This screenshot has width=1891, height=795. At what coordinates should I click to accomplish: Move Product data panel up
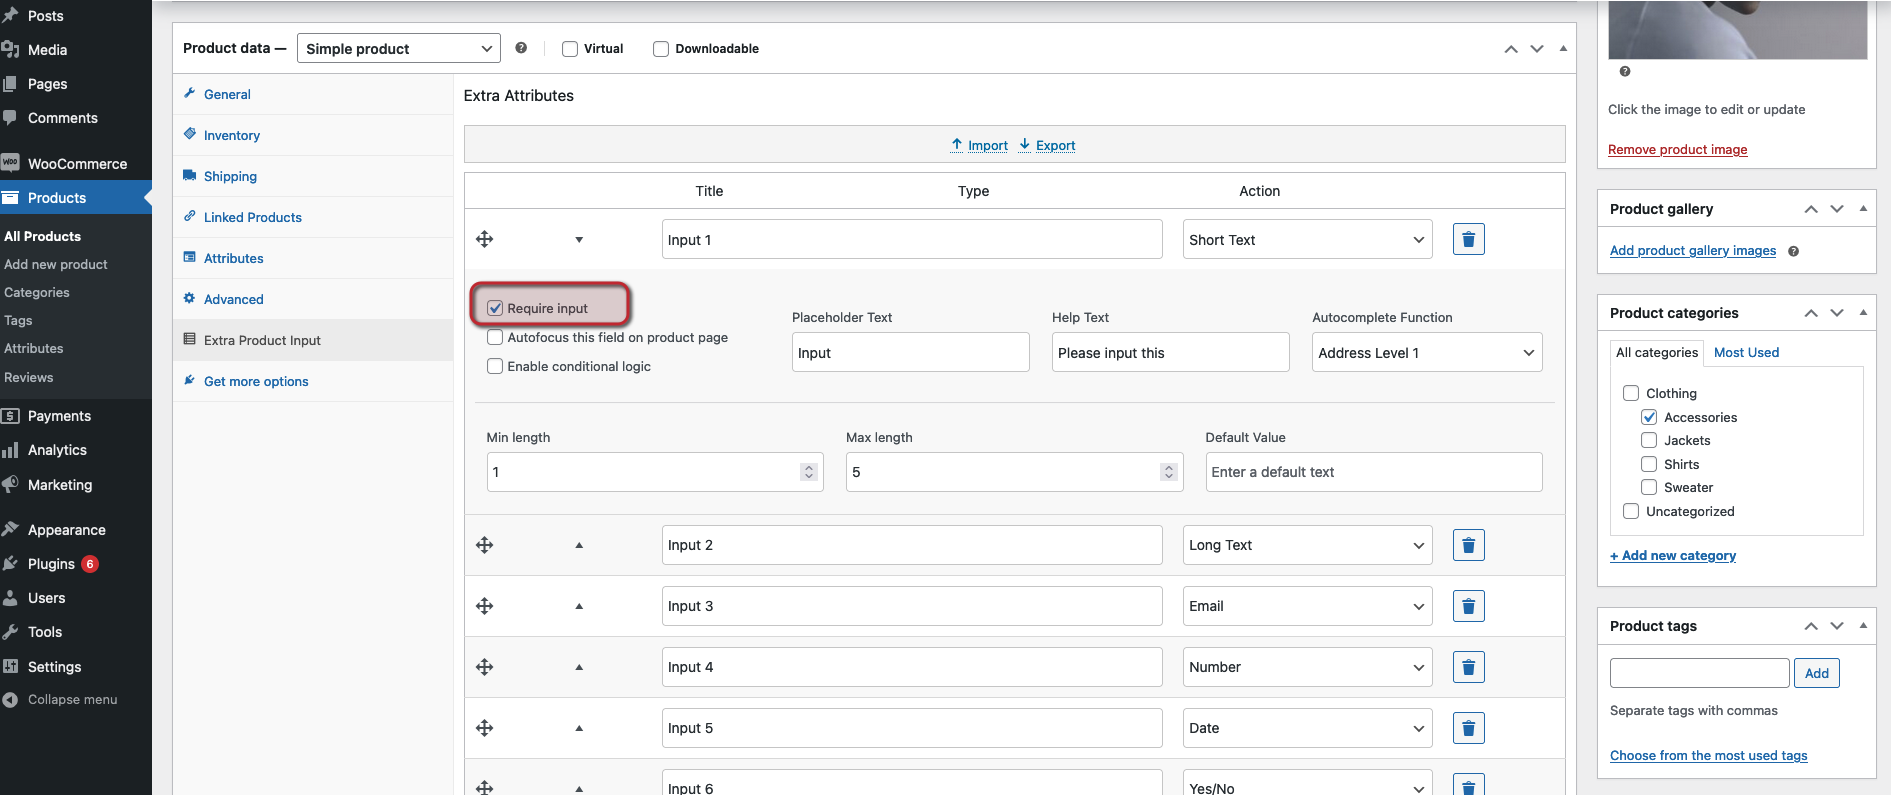1511,49
